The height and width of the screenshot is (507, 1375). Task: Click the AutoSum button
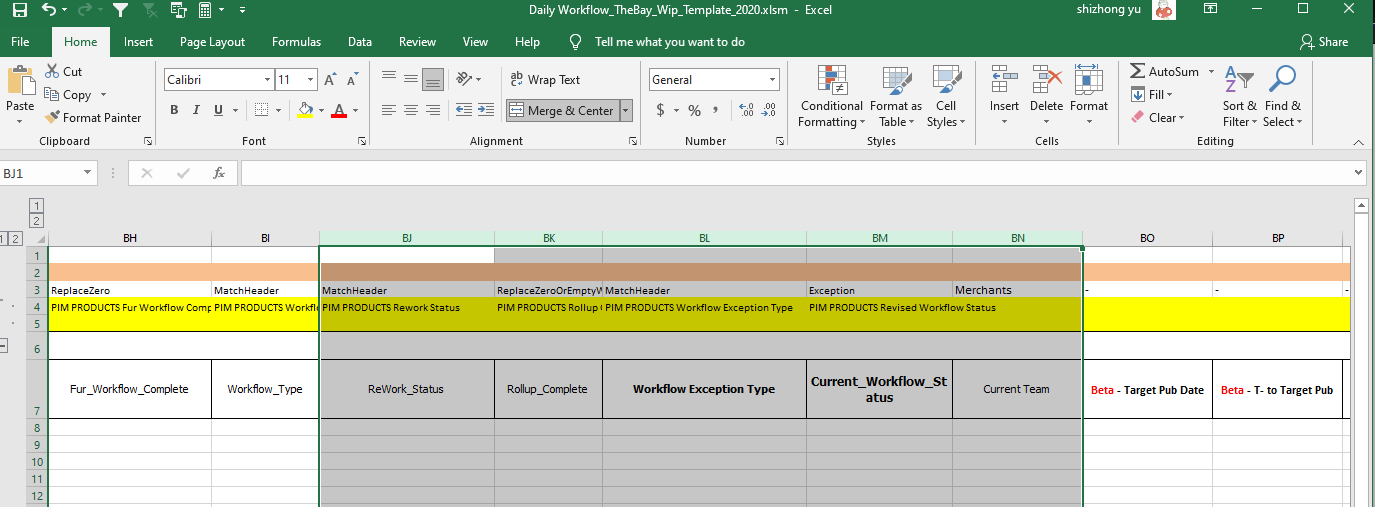pyautogui.click(x=1165, y=72)
